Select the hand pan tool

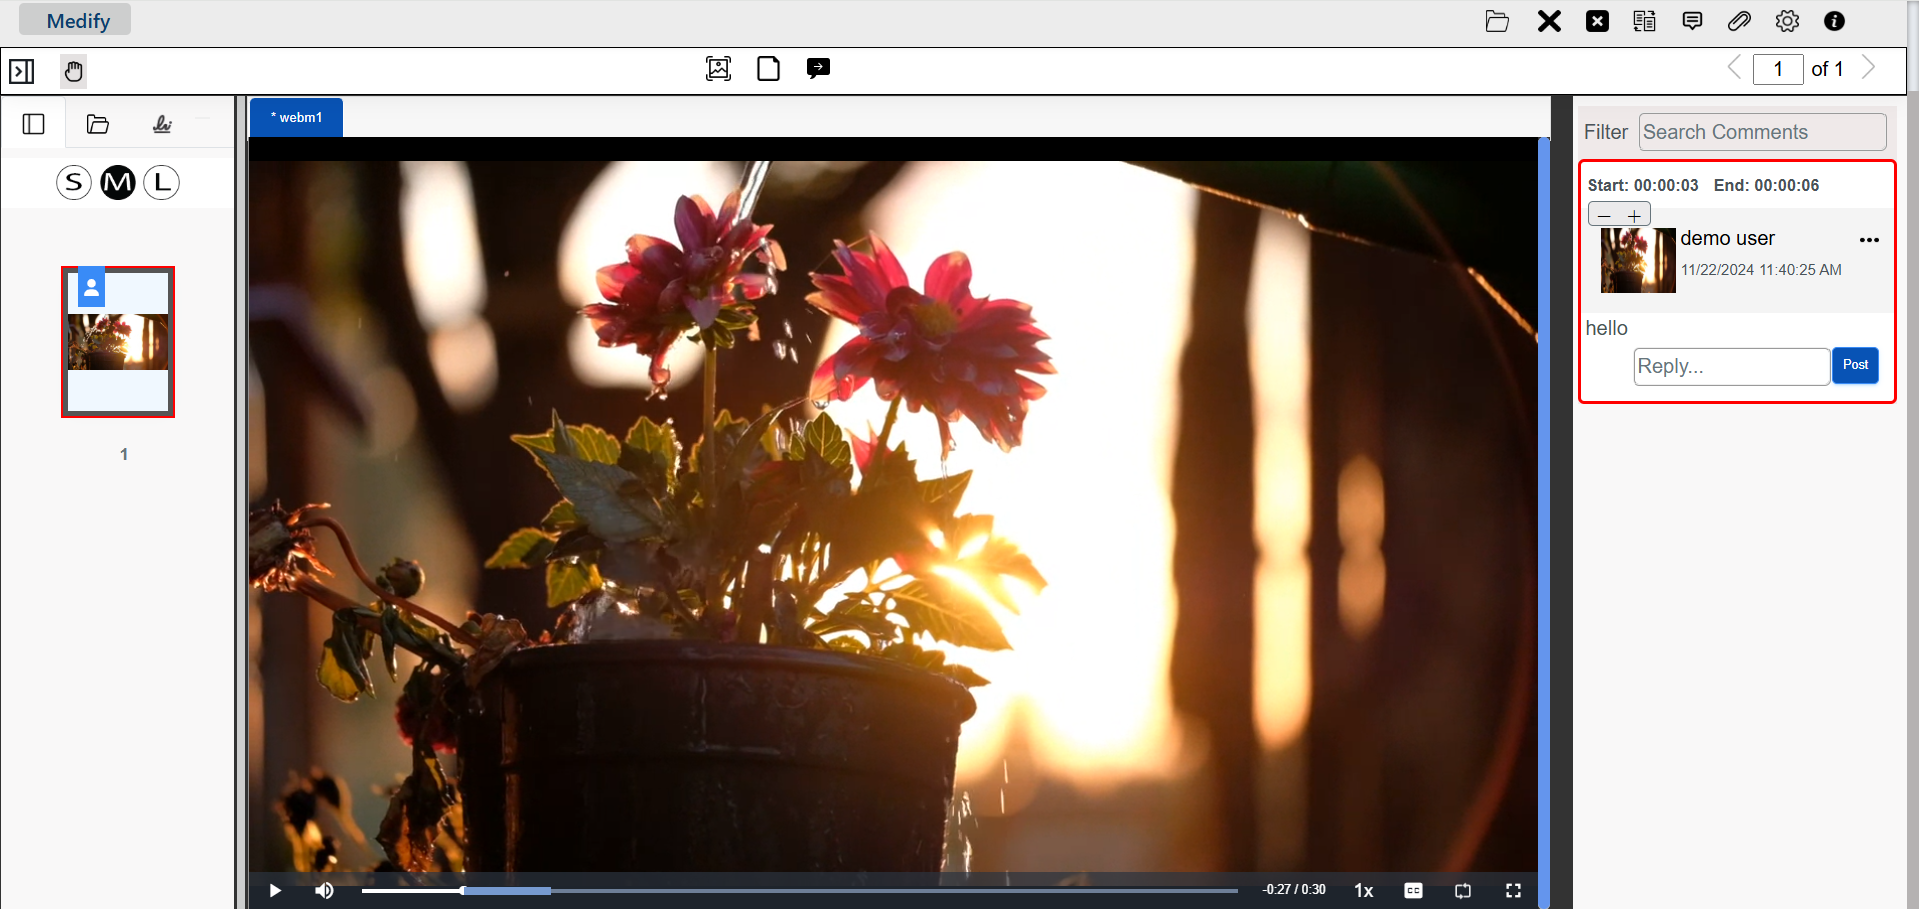[x=73, y=71]
